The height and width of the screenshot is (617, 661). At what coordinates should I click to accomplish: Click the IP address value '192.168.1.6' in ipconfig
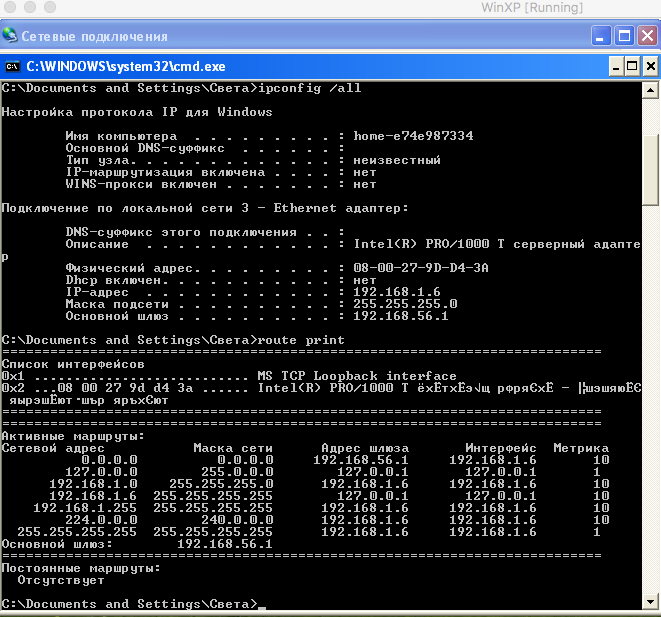click(x=397, y=292)
